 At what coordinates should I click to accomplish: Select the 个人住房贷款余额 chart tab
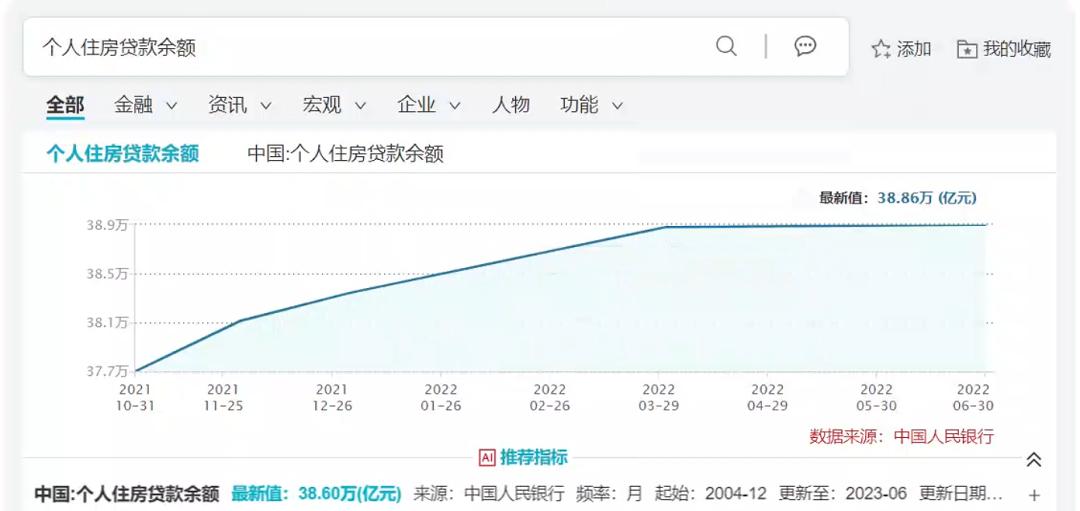click(x=123, y=153)
